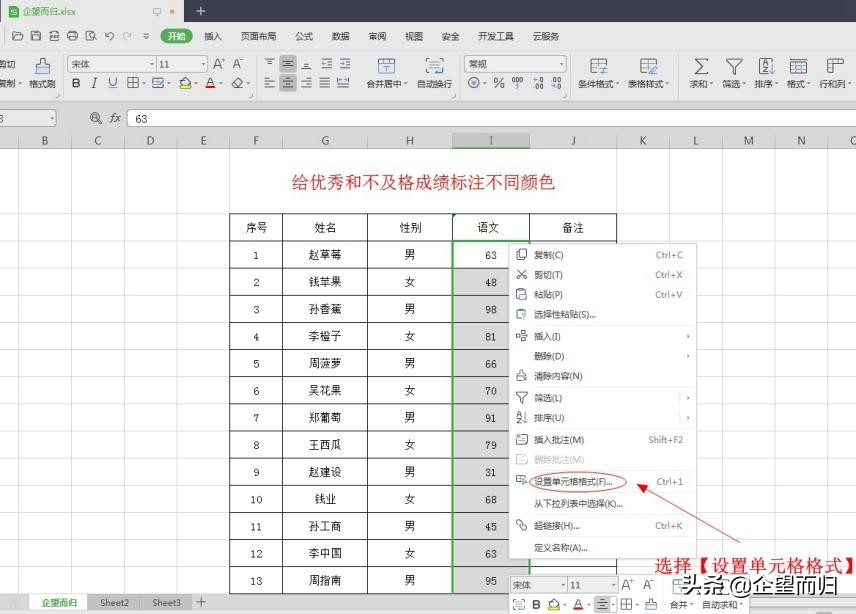Toggle align right in the ribbon

tap(306, 83)
